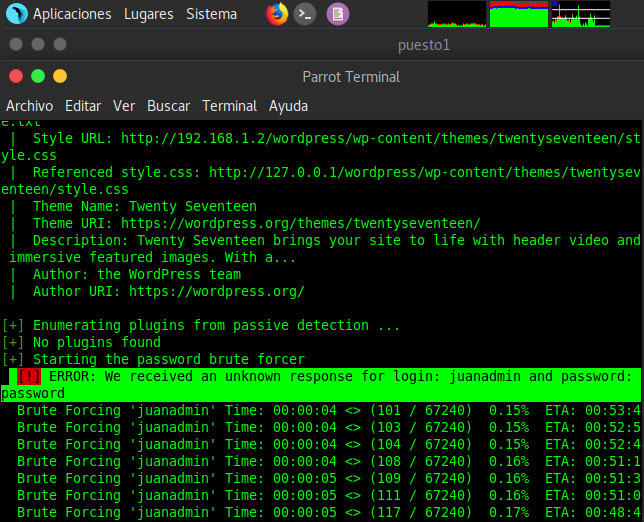Open the Buscar menu
The width and height of the screenshot is (644, 522).
(x=168, y=106)
